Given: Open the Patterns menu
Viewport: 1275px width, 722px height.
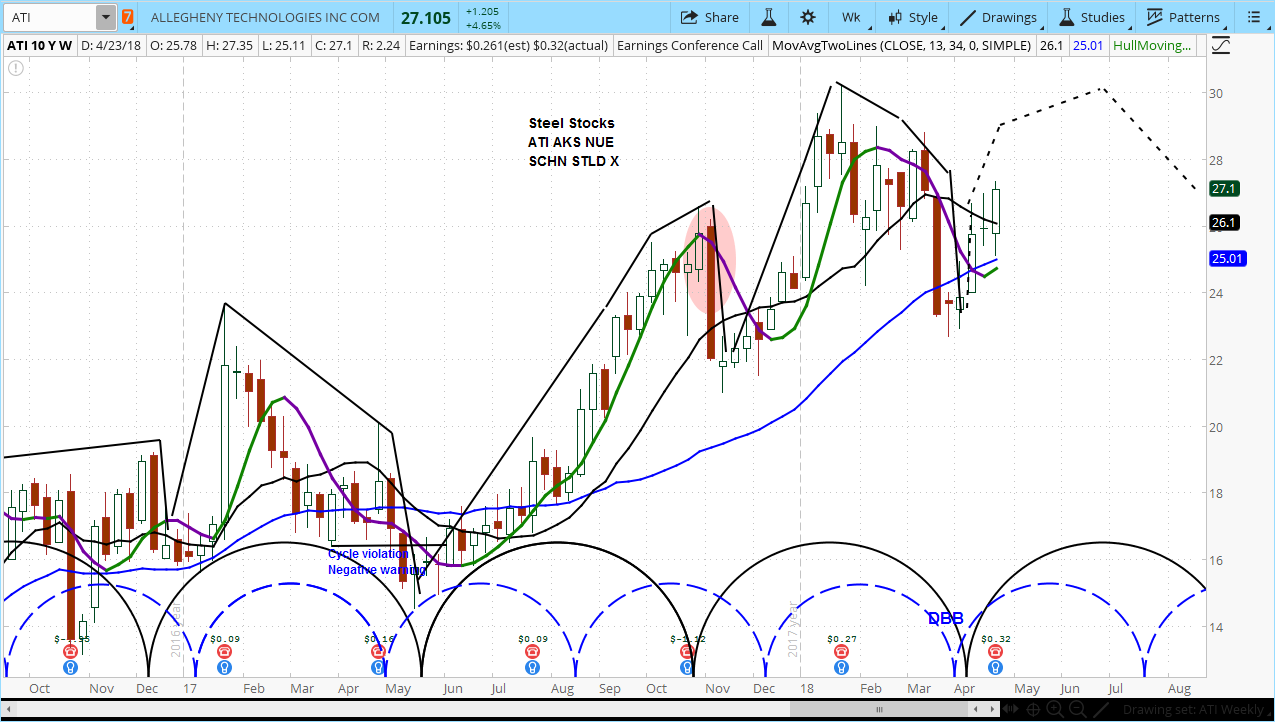Looking at the screenshot, I should point(1184,17).
